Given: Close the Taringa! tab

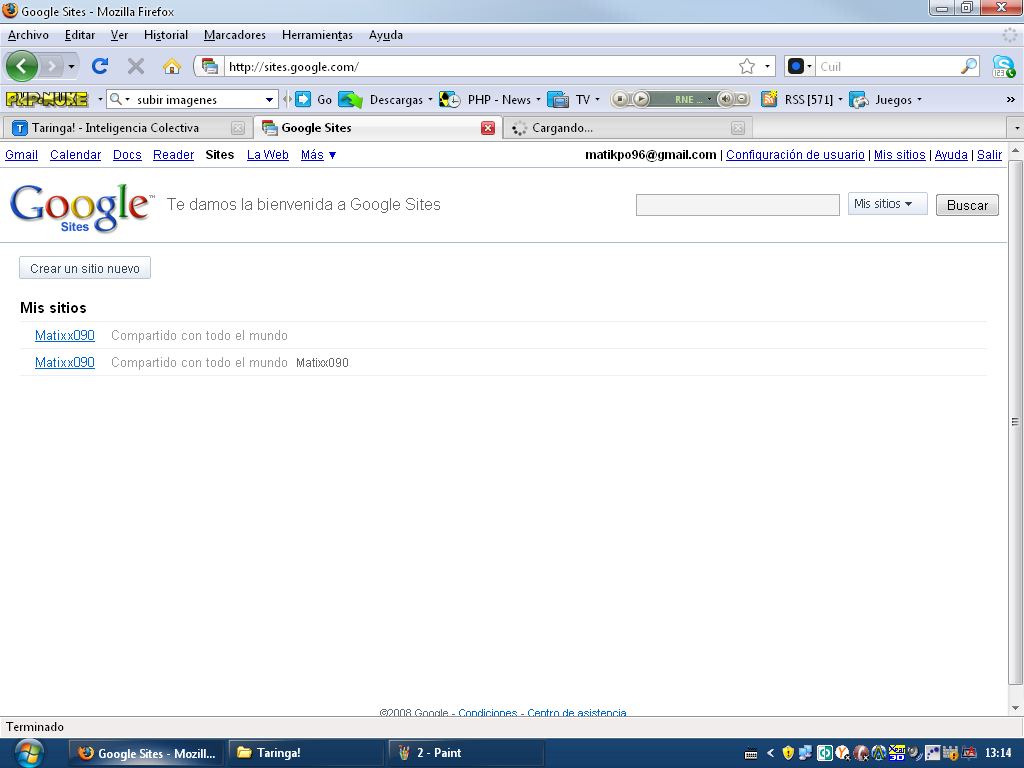Looking at the screenshot, I should tap(238, 128).
